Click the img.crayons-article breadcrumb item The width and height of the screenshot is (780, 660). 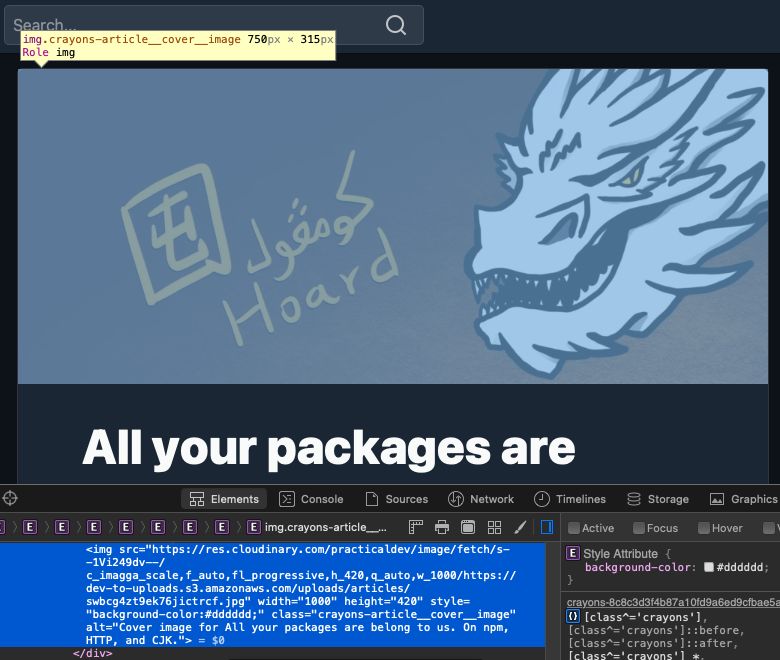point(317,527)
